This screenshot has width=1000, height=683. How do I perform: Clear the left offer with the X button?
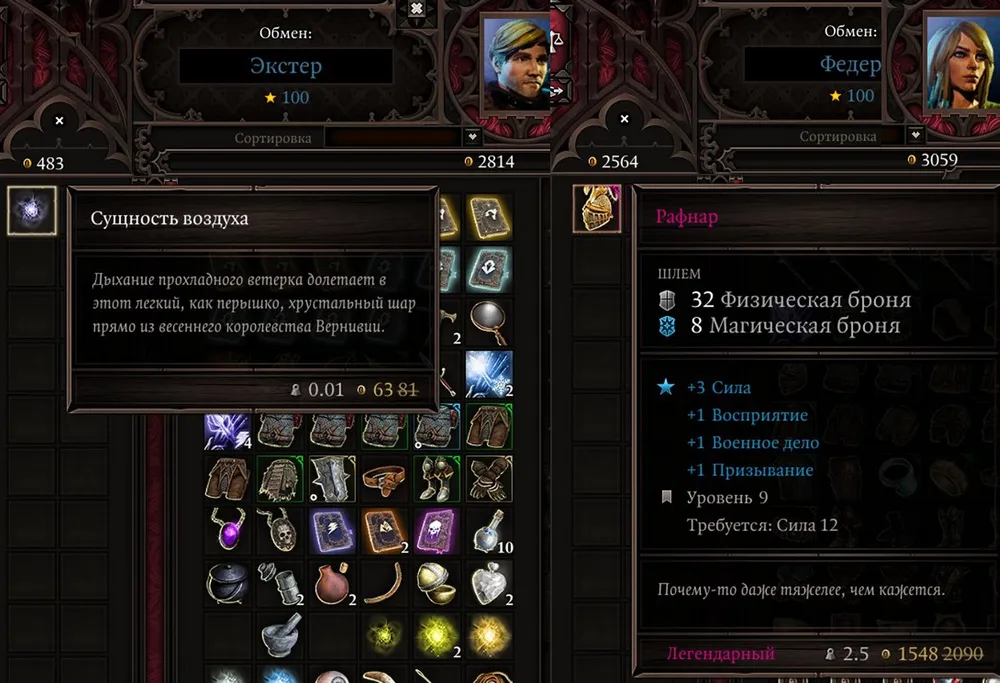tap(59, 121)
